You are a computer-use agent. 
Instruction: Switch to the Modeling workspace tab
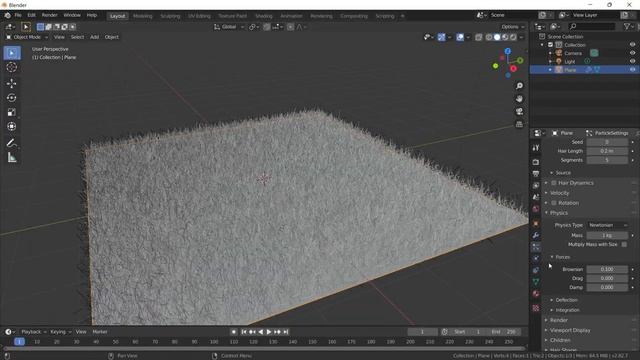(142, 16)
